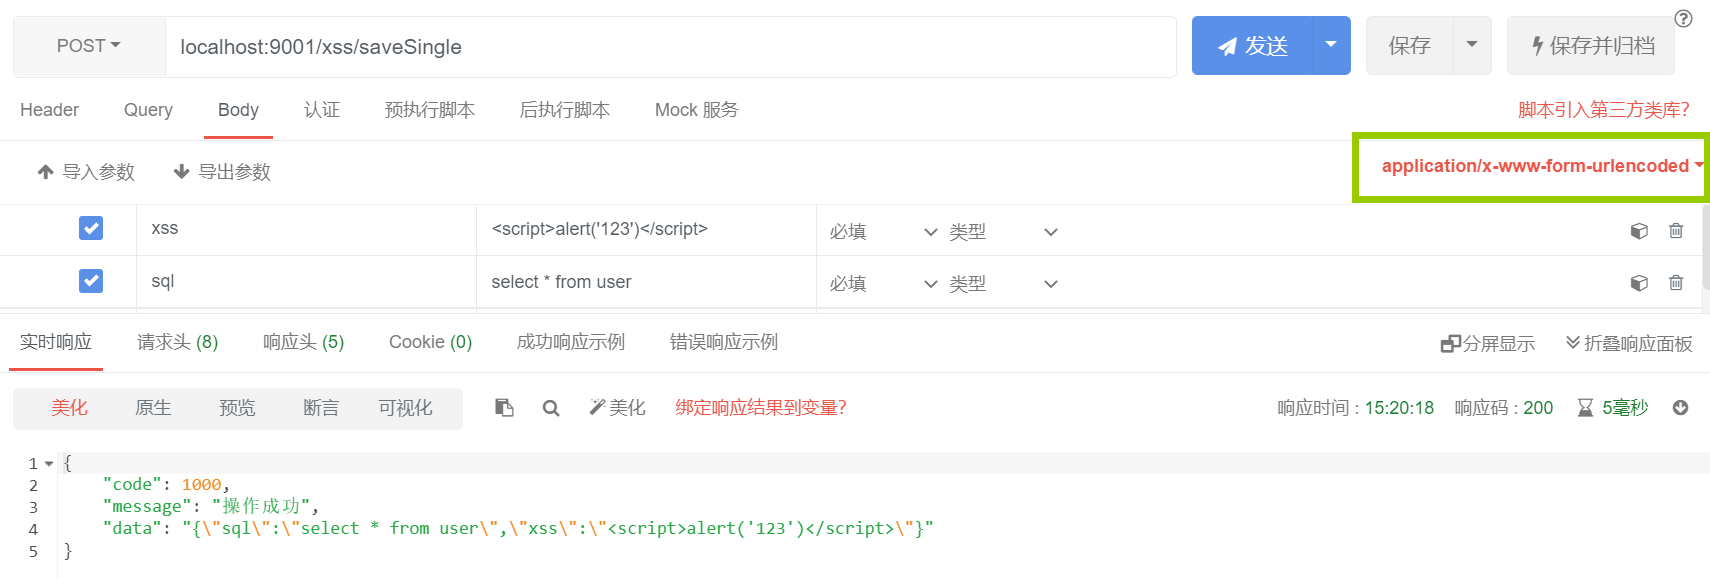1710x579 pixels.
Task: Click 分屏显示 split screen button
Action: pos(1488,344)
